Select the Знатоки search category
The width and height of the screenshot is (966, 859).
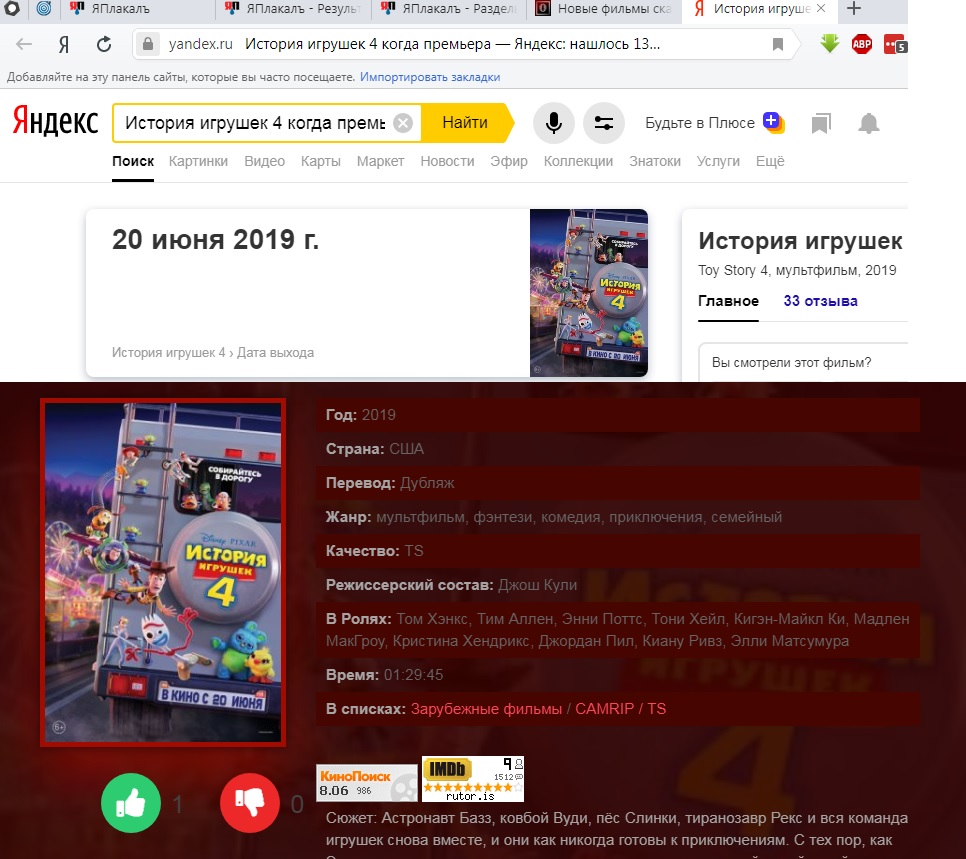pyautogui.click(x=655, y=161)
